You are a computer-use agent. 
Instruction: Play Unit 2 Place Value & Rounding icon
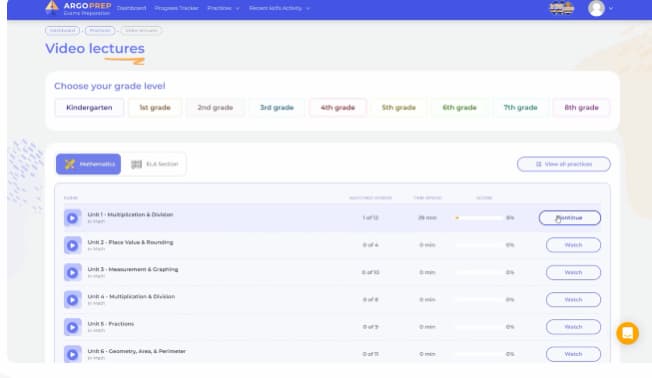pos(72,245)
